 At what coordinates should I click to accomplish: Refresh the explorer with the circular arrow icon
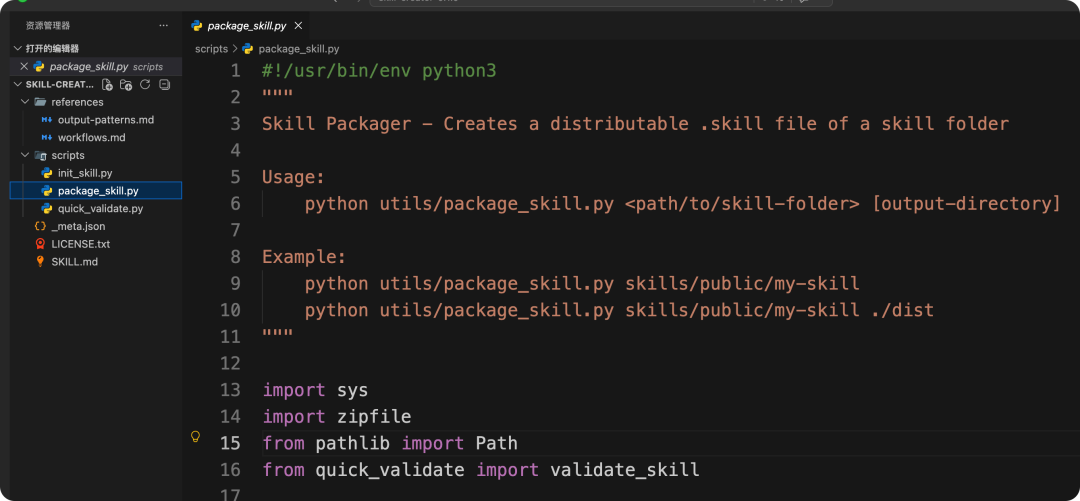[x=145, y=85]
